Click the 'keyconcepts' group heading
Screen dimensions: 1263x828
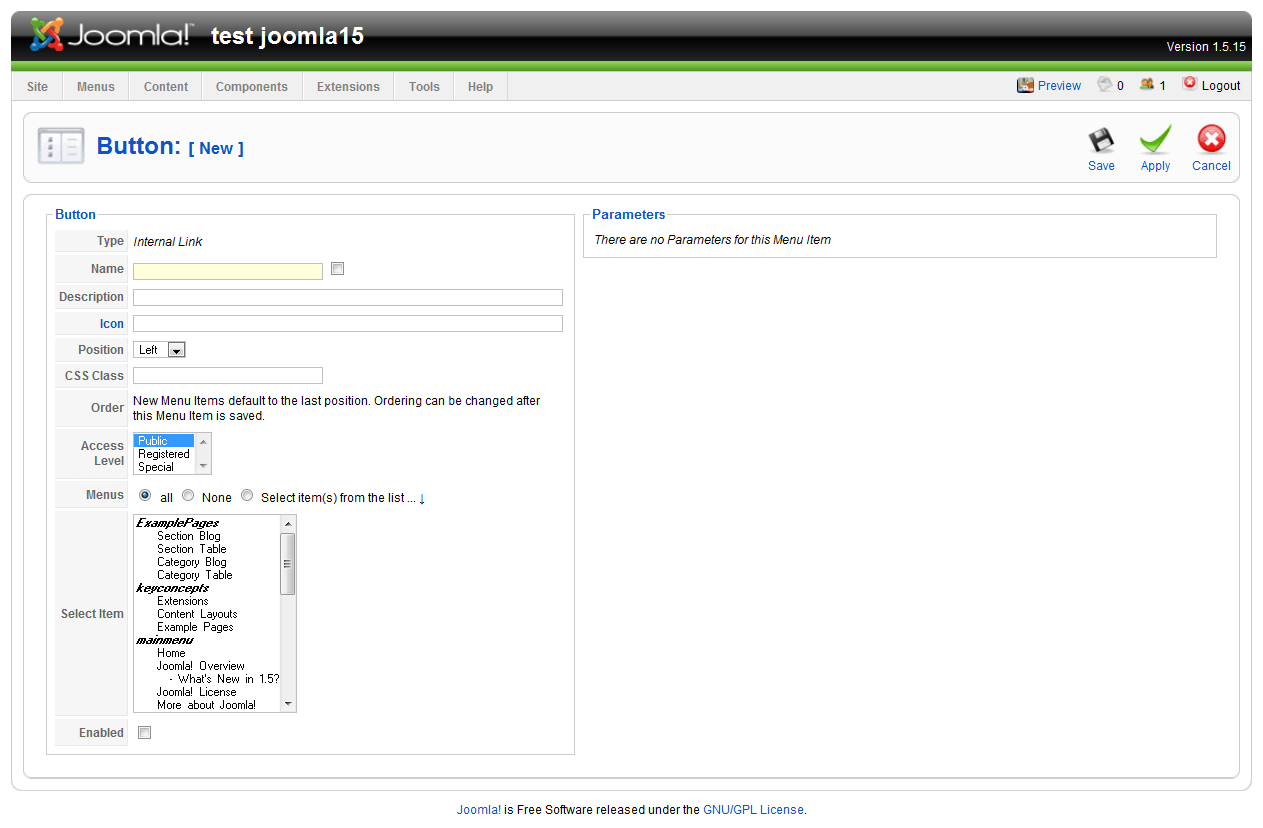172,588
